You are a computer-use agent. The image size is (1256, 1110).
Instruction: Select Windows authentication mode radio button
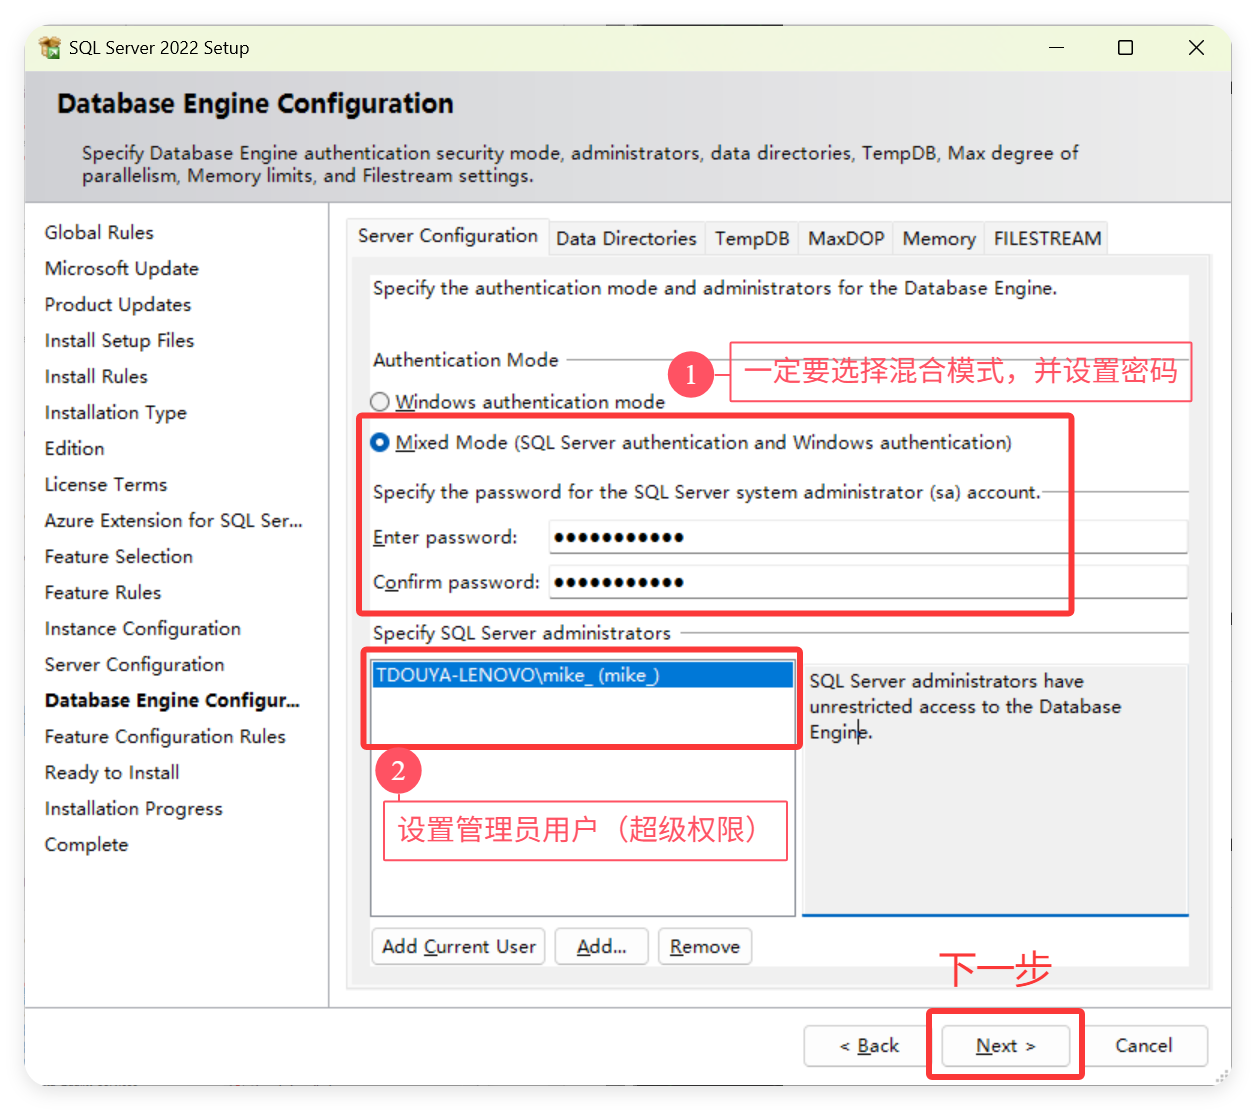[x=380, y=402]
